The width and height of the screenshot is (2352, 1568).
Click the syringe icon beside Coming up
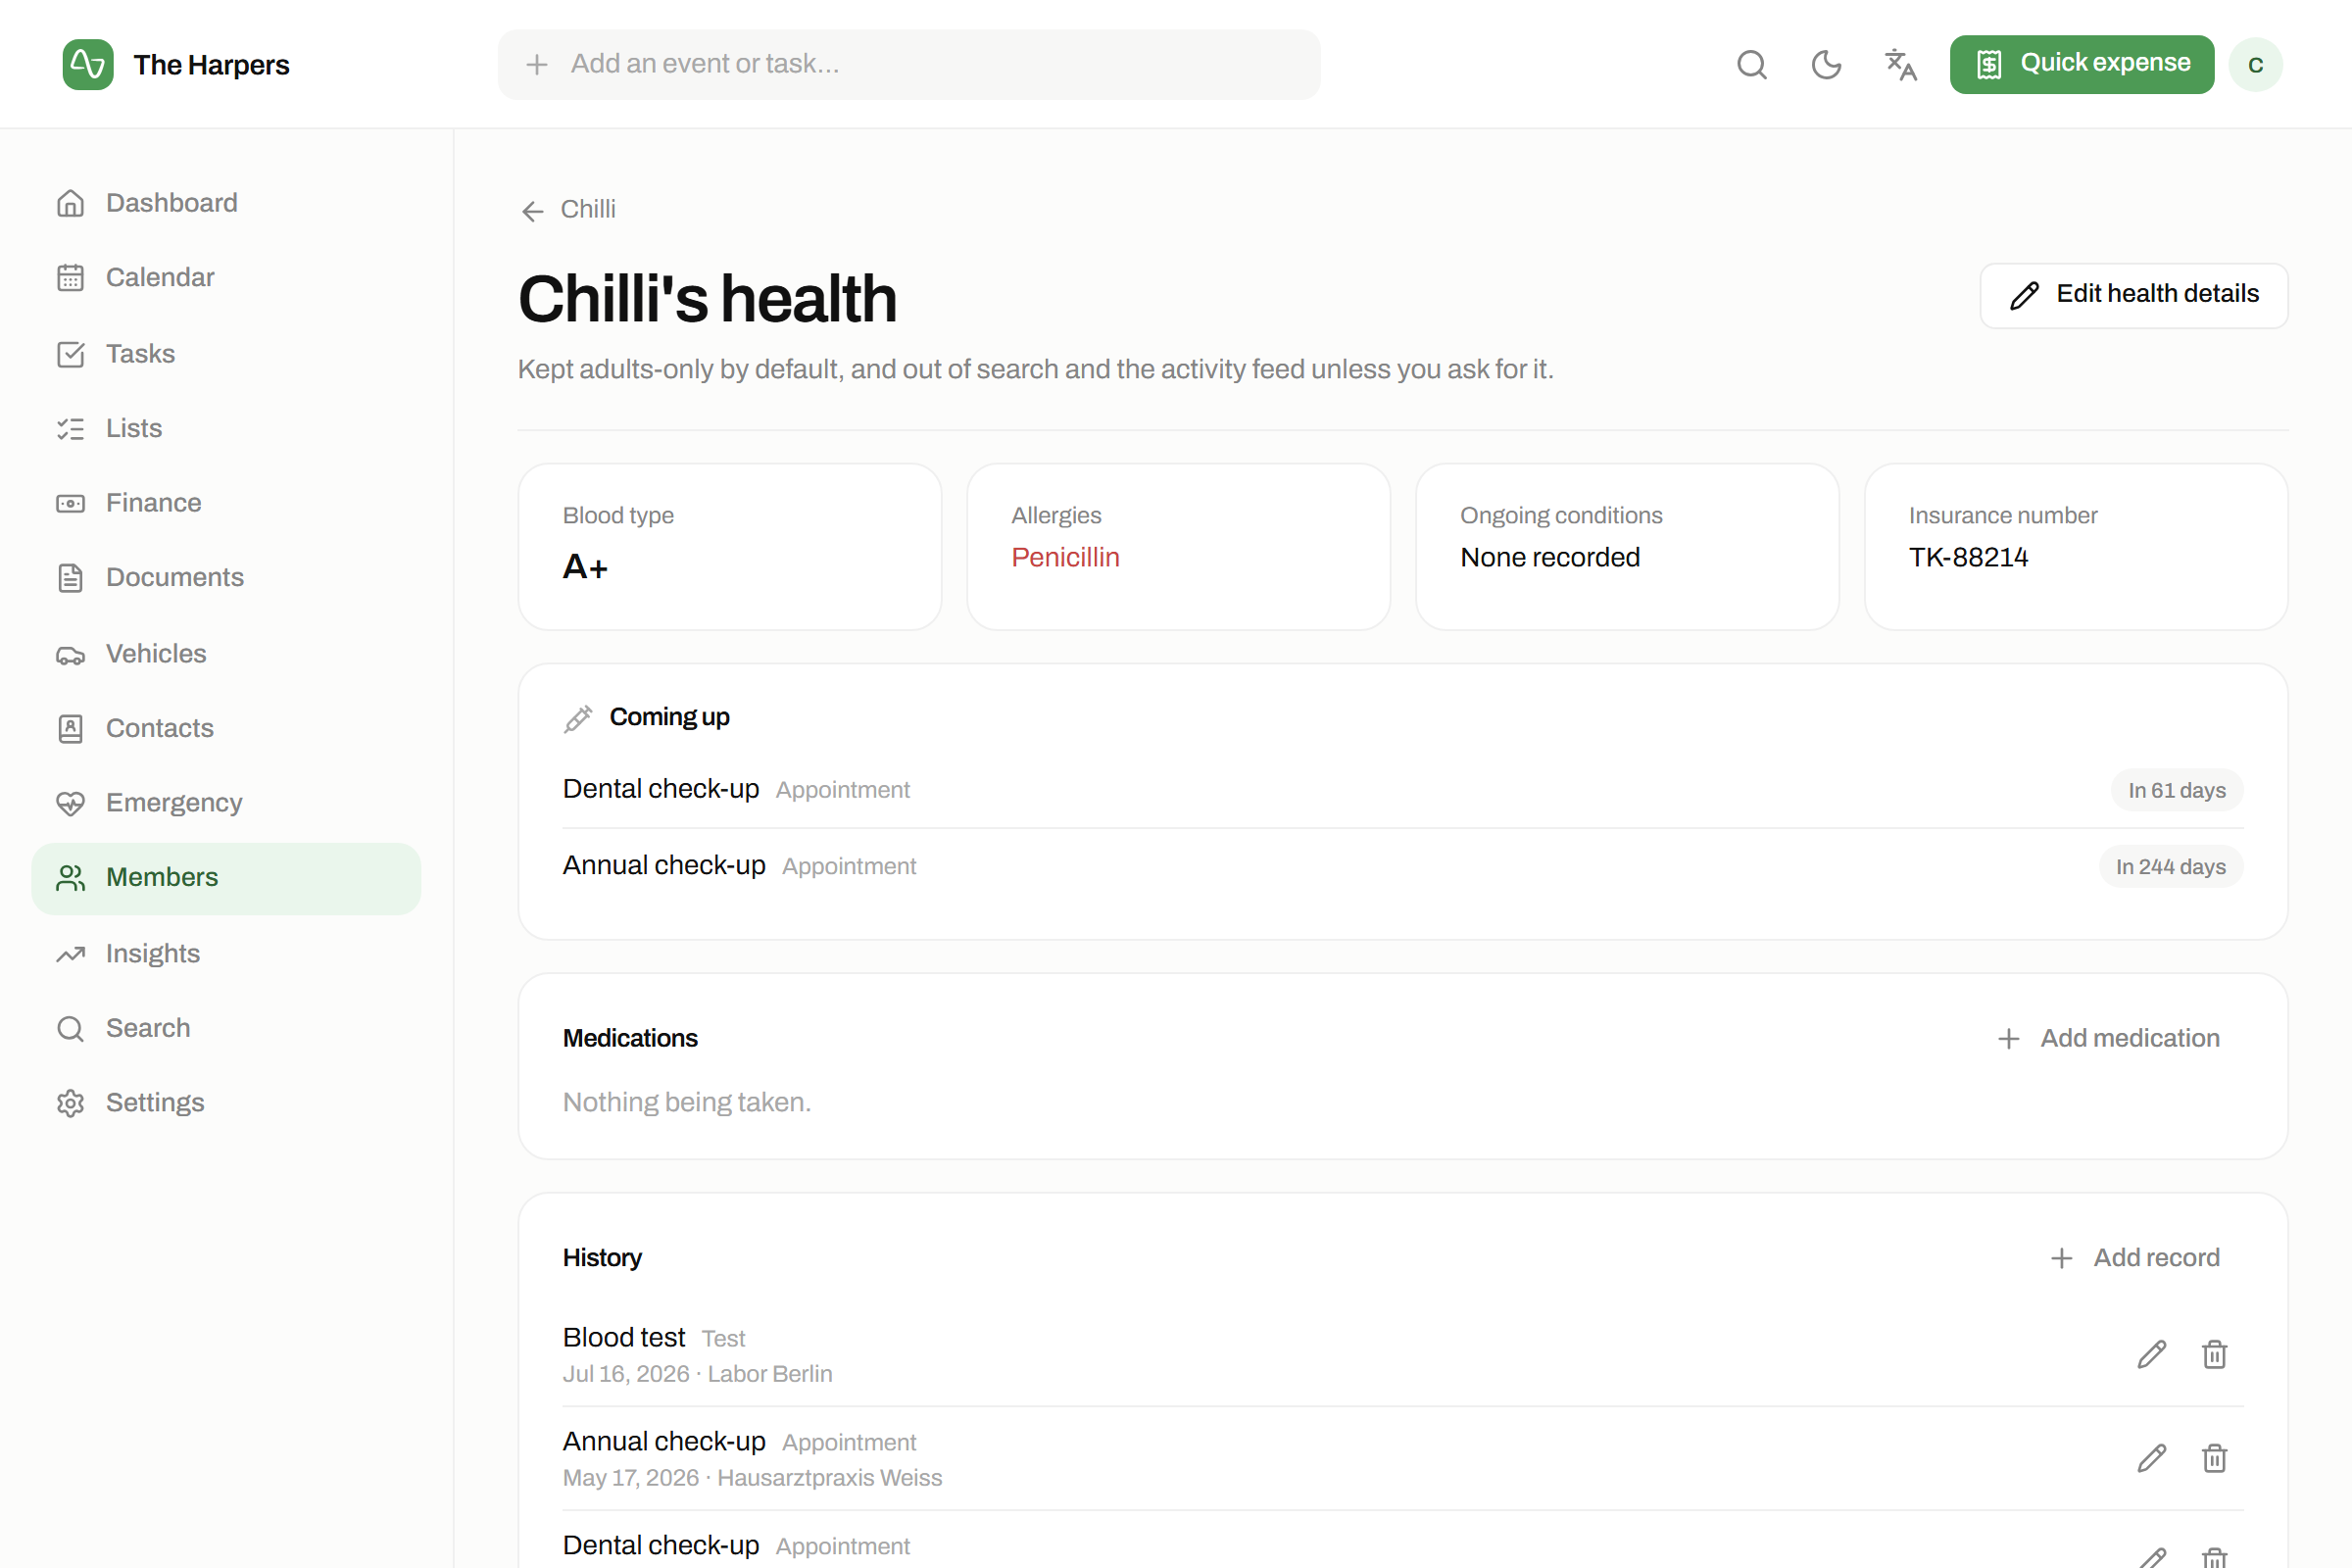tap(578, 718)
